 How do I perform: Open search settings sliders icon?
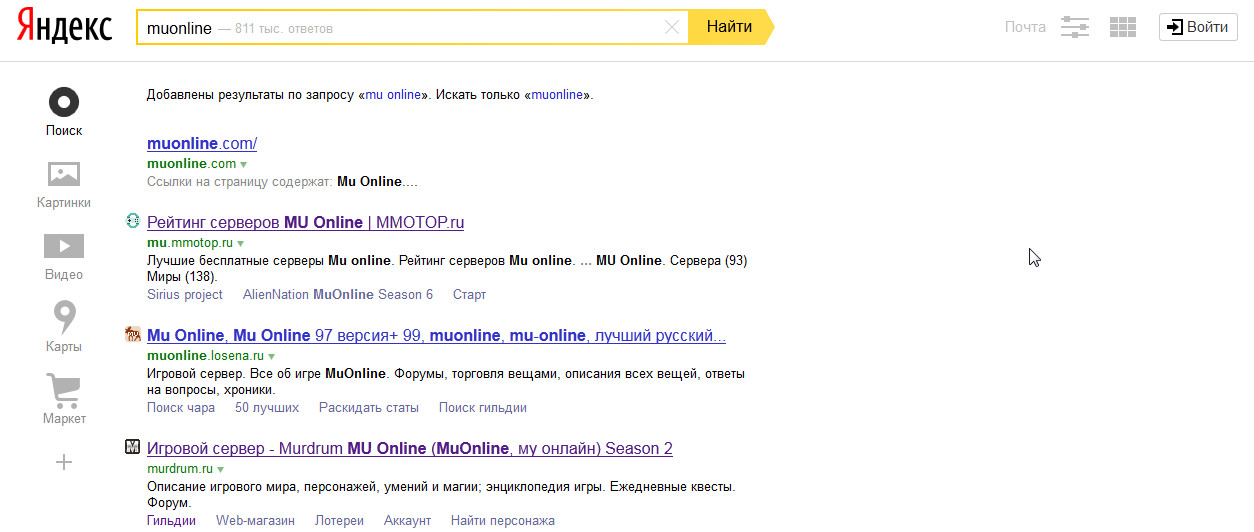pyautogui.click(x=1075, y=27)
